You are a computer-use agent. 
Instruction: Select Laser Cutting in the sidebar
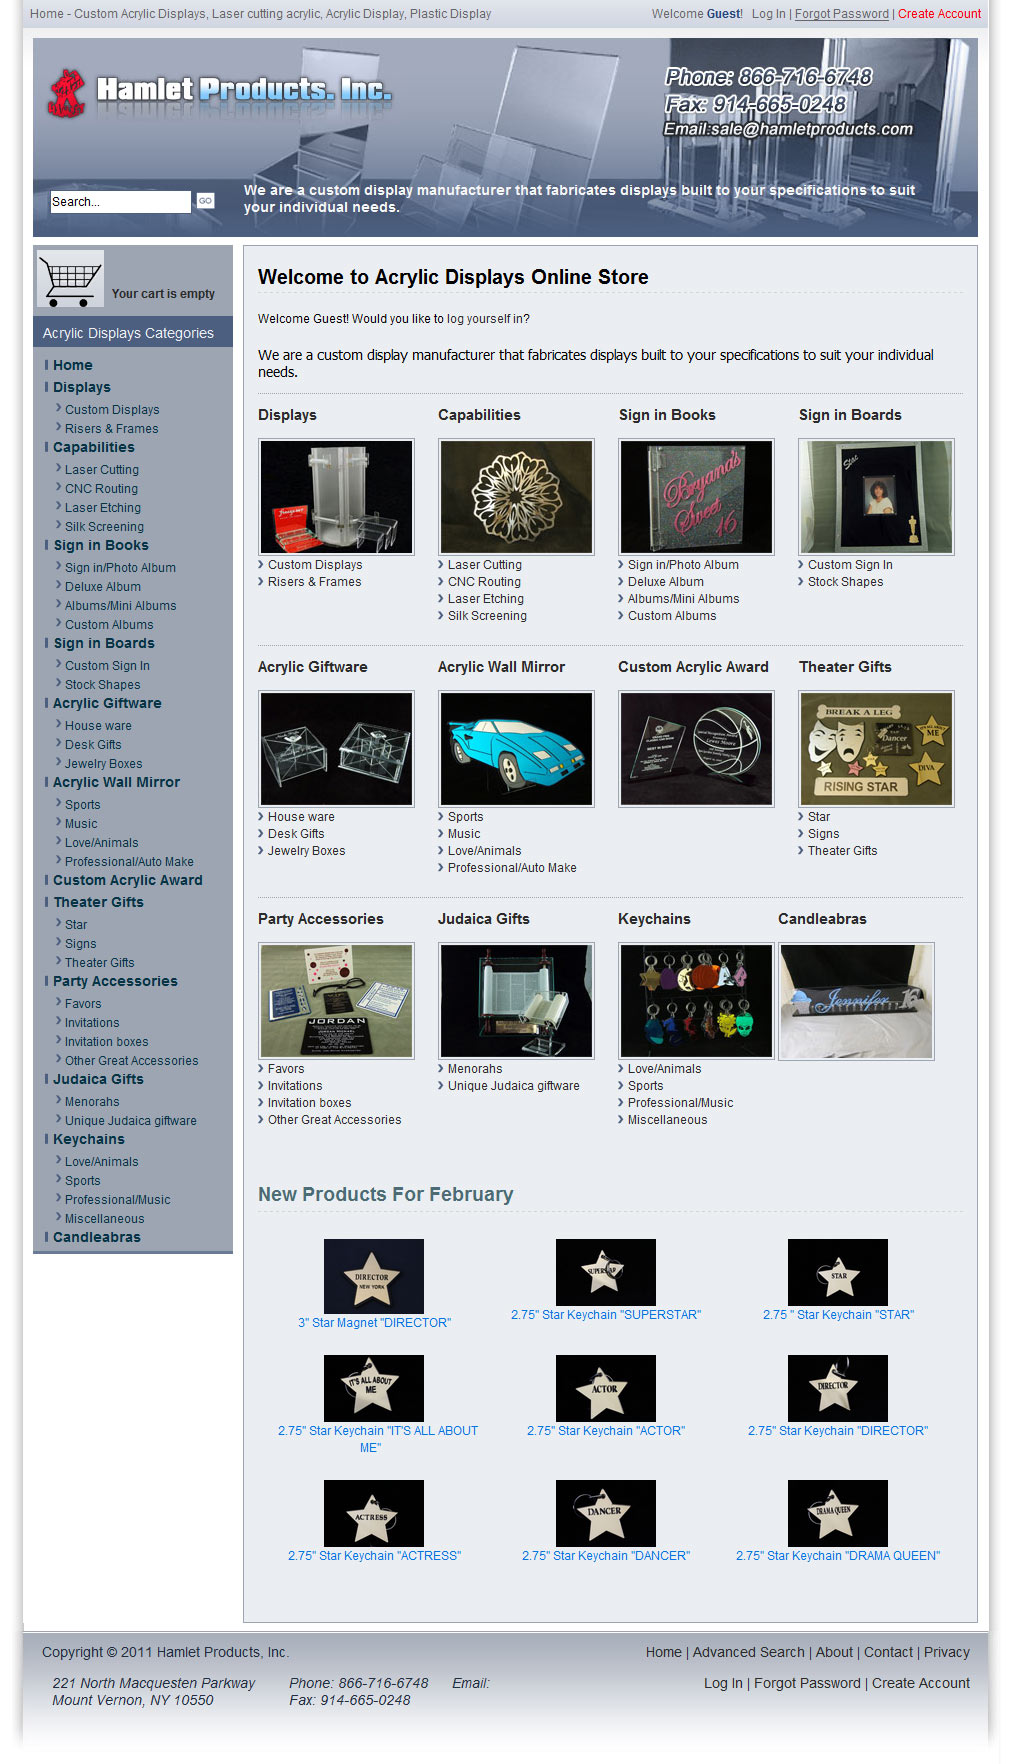[102, 470]
